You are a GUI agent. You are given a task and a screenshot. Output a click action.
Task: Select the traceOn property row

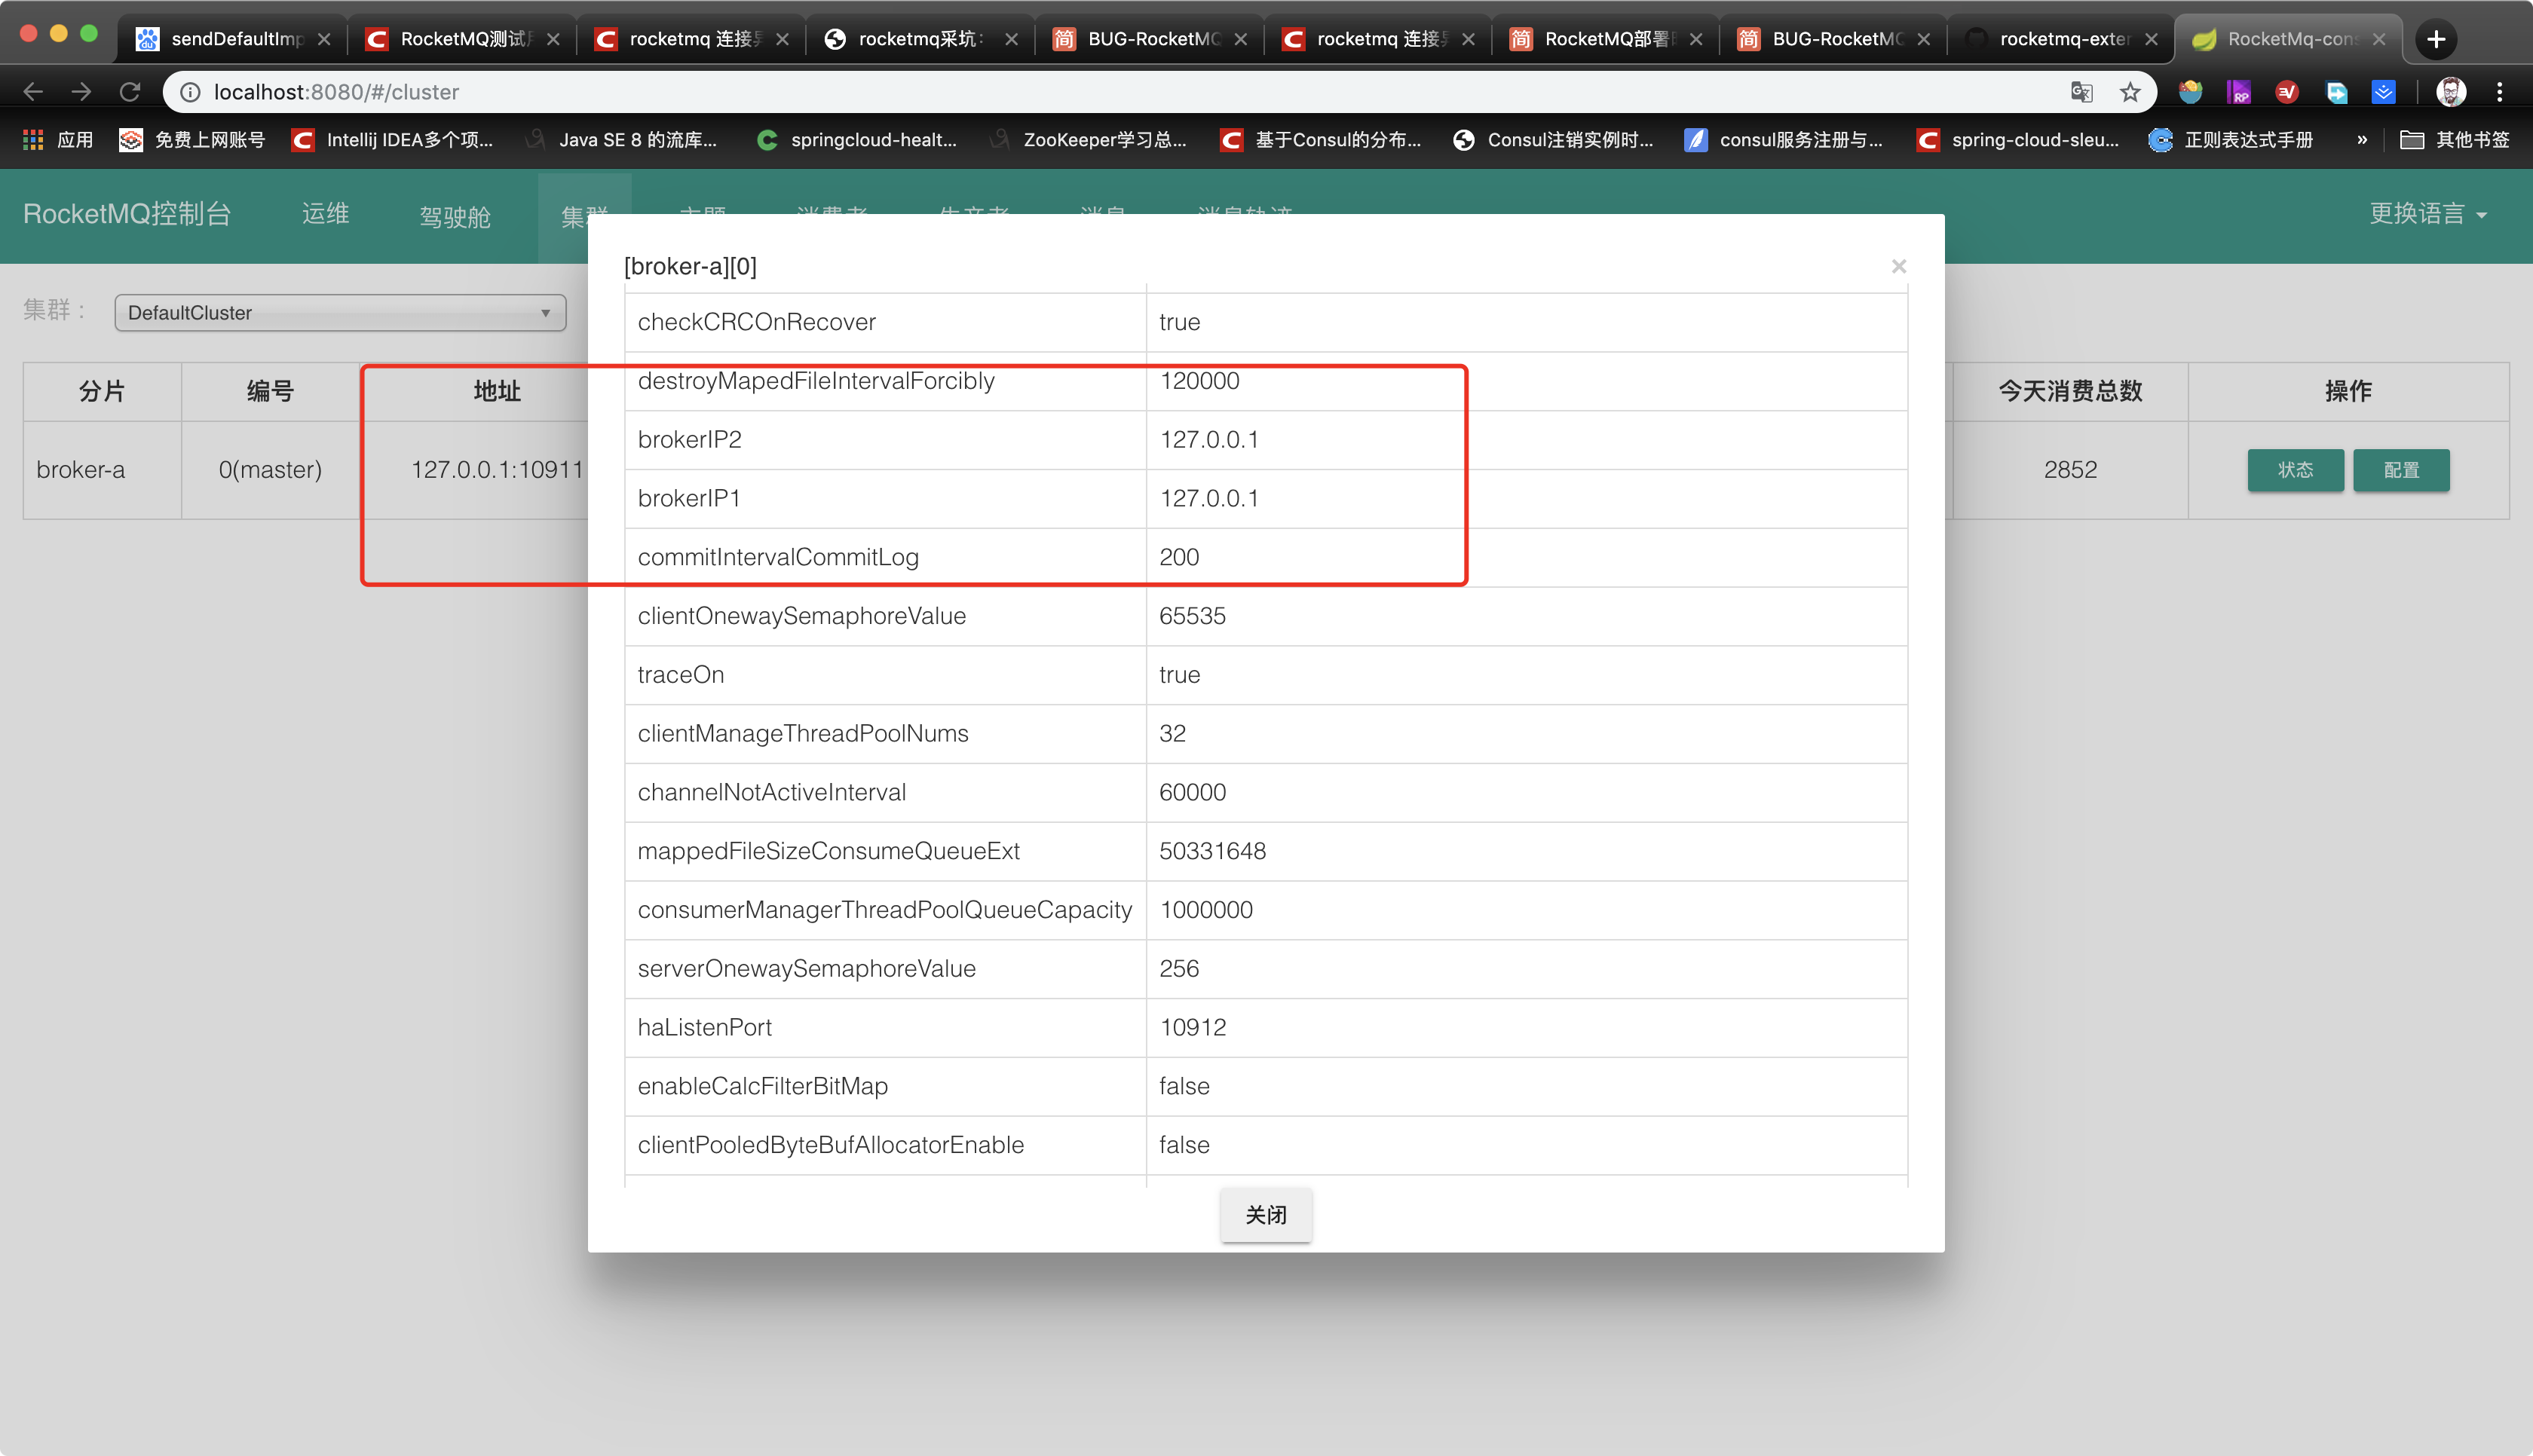1266,675
